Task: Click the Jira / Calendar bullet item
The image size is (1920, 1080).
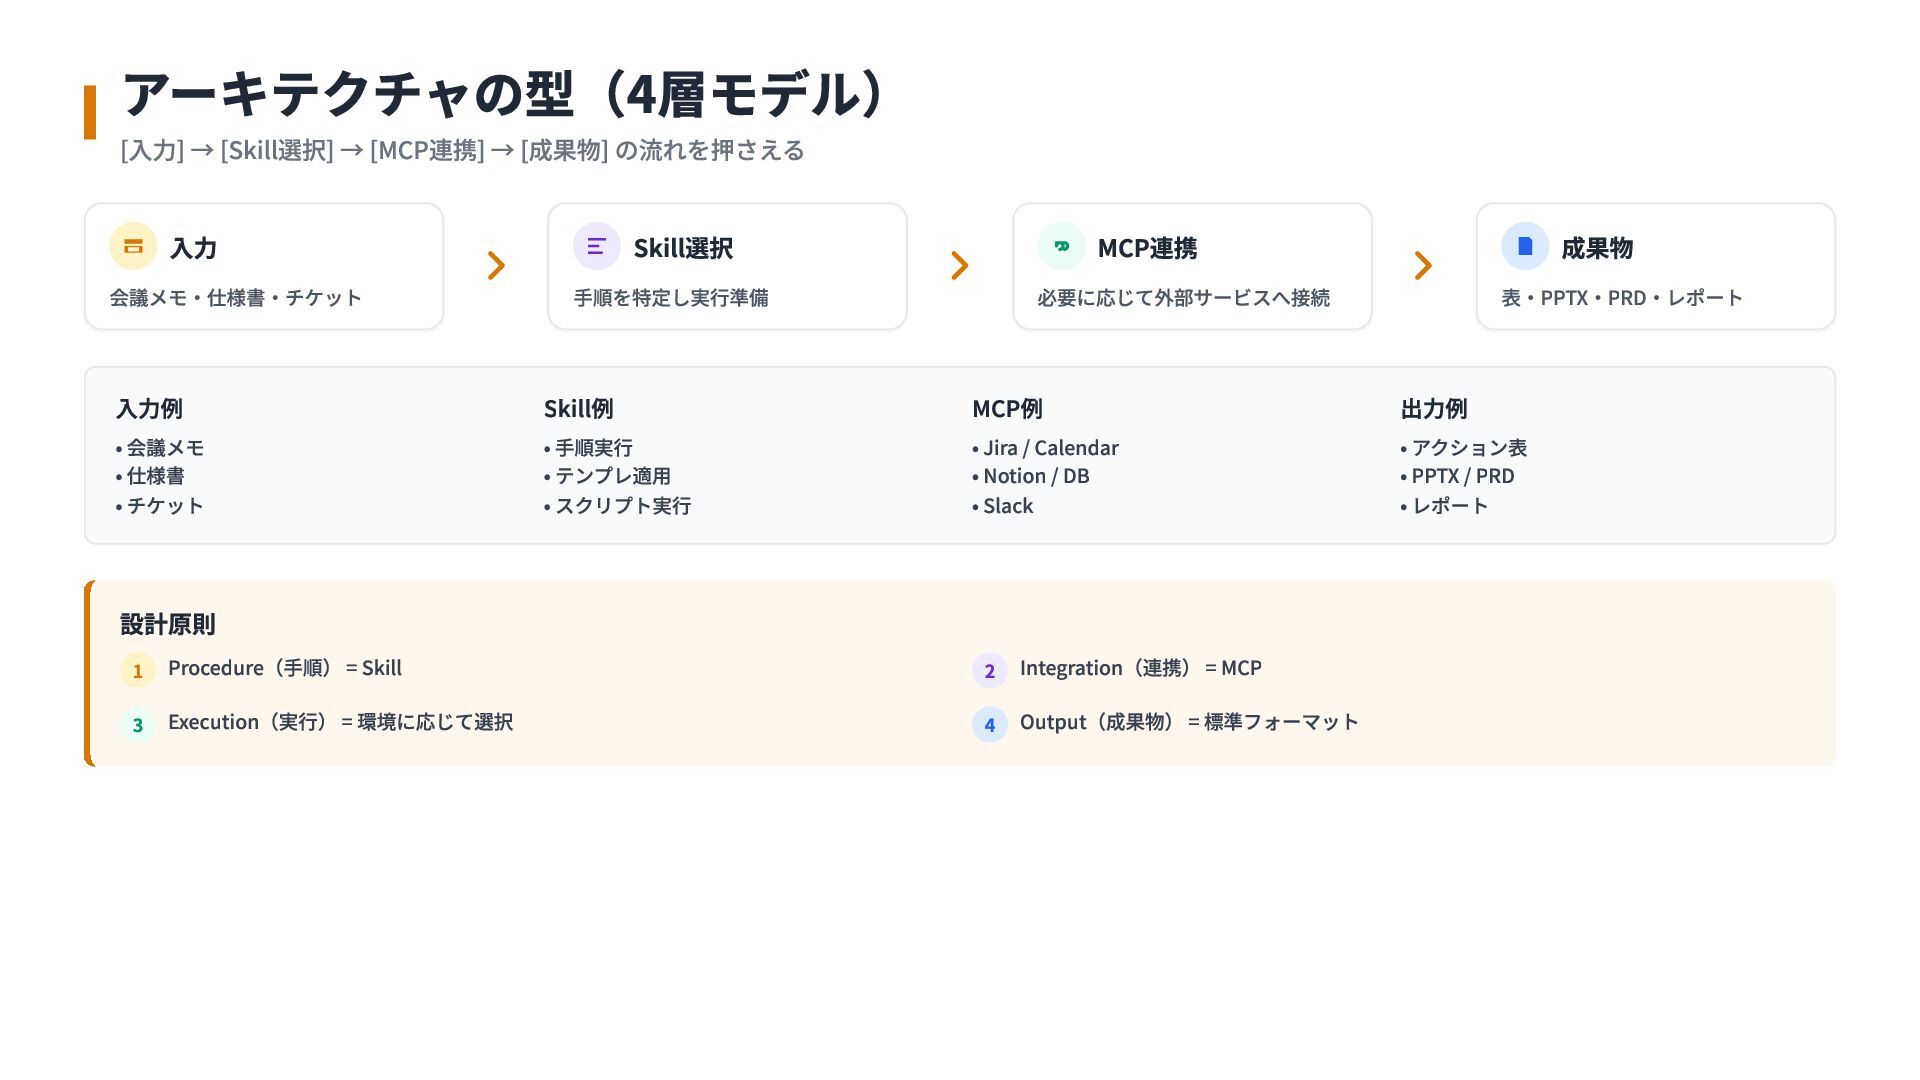Action: 1050,448
